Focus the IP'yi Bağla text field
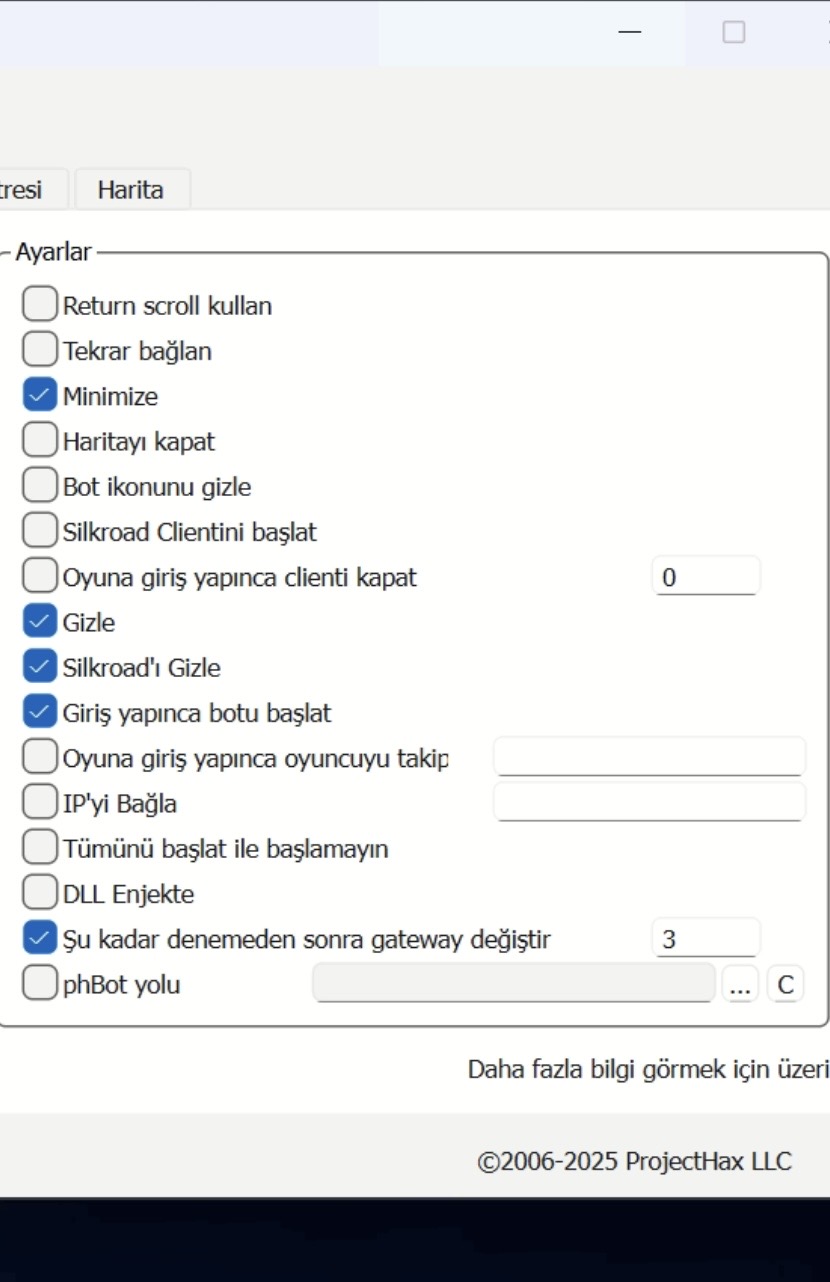Image resolution: width=830 pixels, height=1282 pixels. (x=649, y=802)
